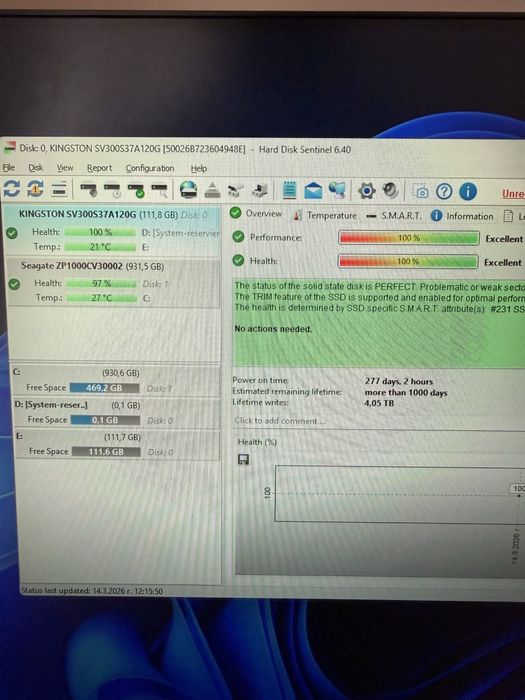Click the '277 days, 2 hours' value
Image resolution: width=525 pixels, height=700 pixels.
[x=399, y=381]
